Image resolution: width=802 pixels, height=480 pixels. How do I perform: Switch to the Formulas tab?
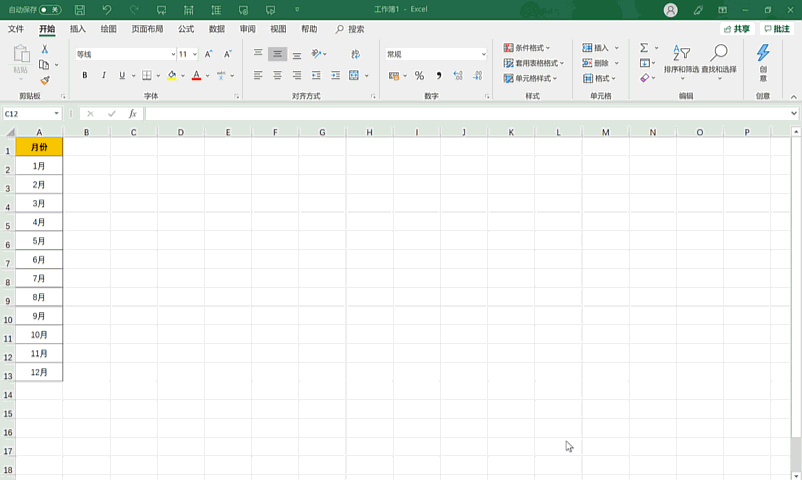point(186,29)
